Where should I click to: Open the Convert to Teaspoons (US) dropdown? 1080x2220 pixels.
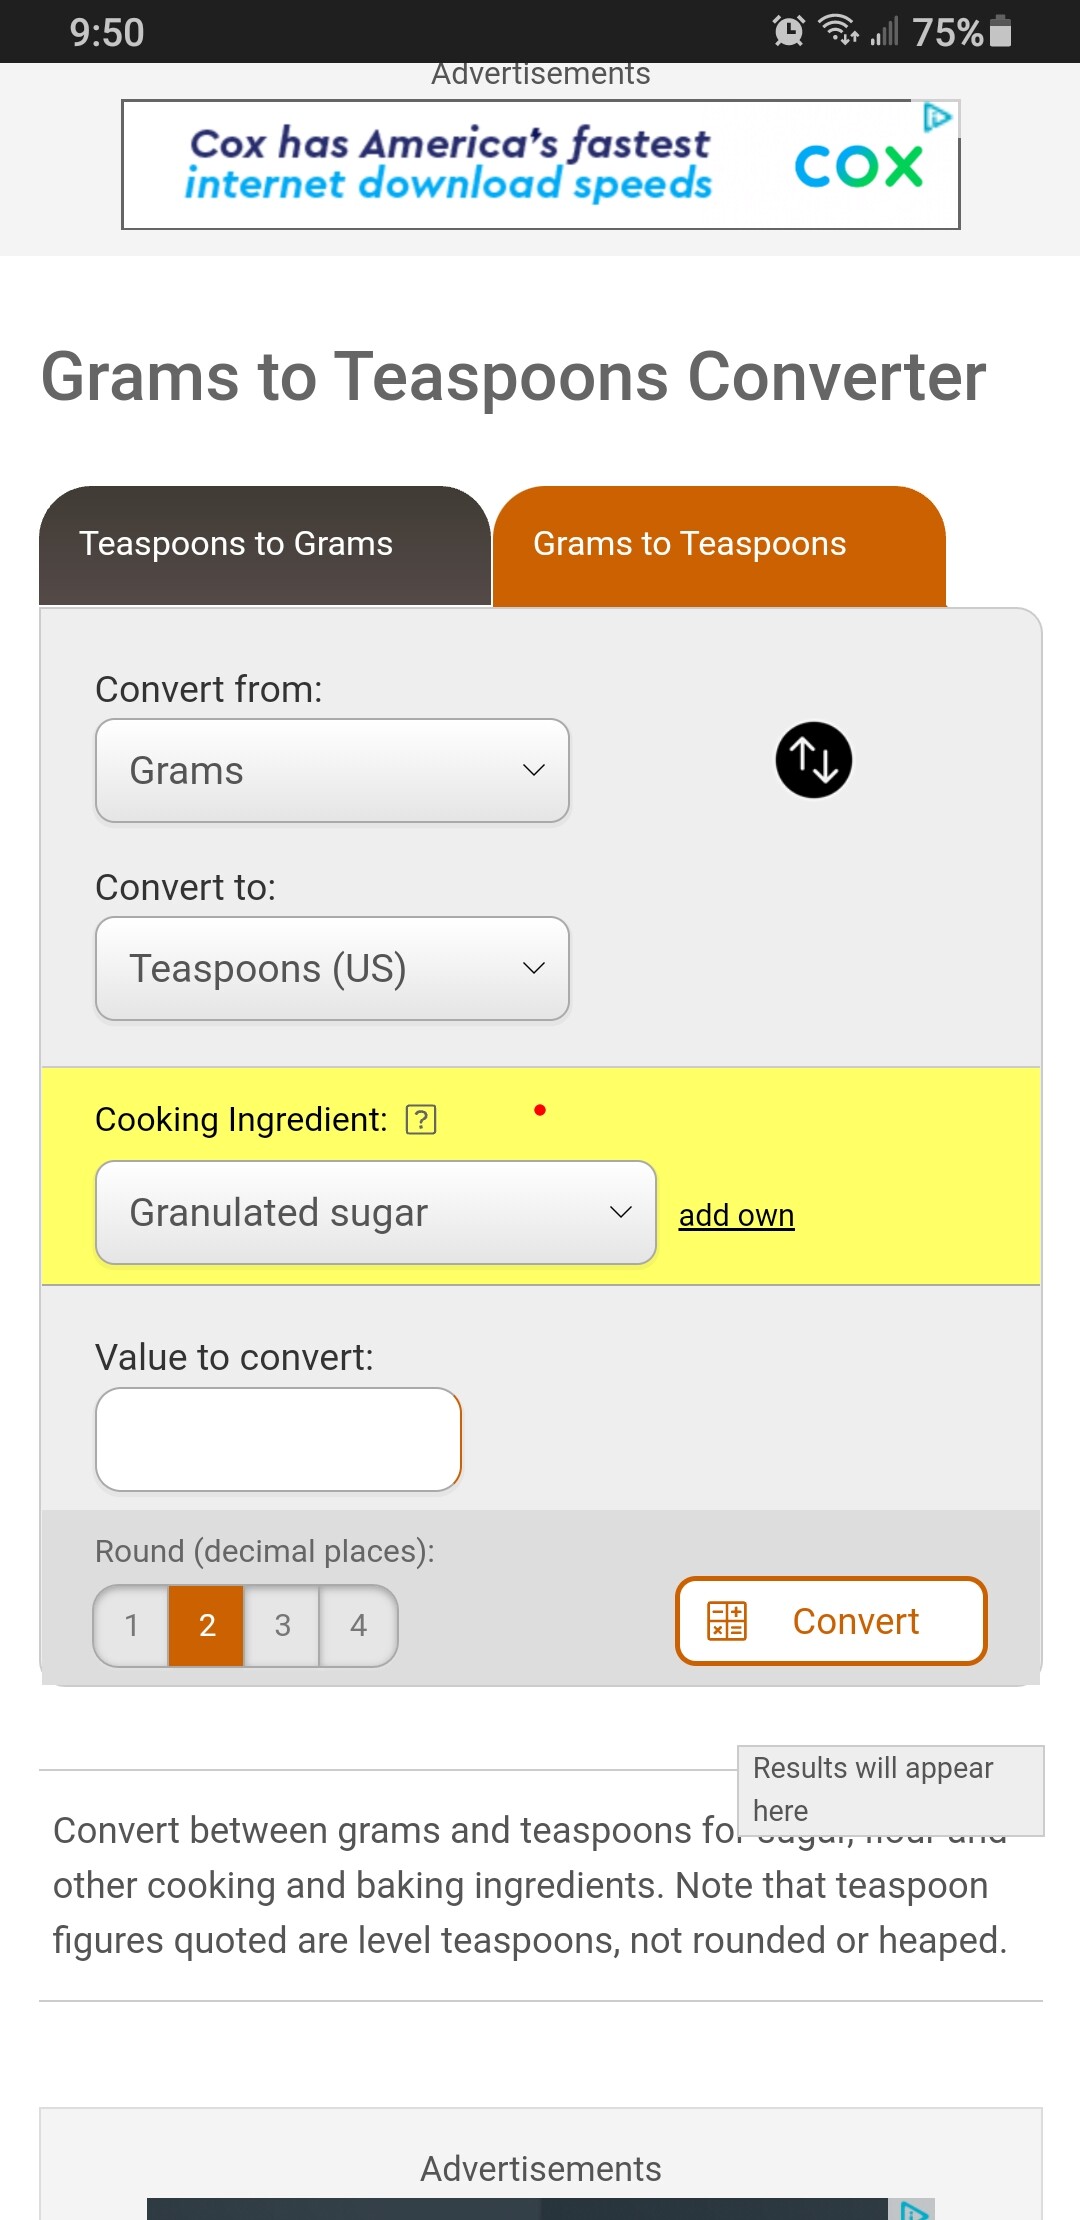click(332, 968)
